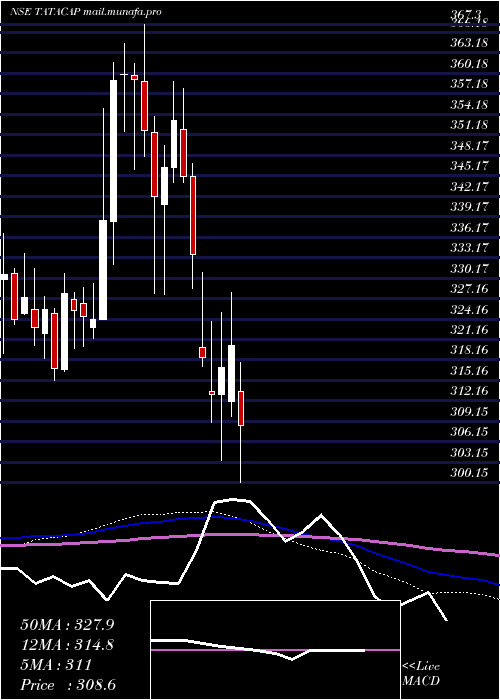
Task: Click the Price : 308.6 readout
Action: (68, 684)
